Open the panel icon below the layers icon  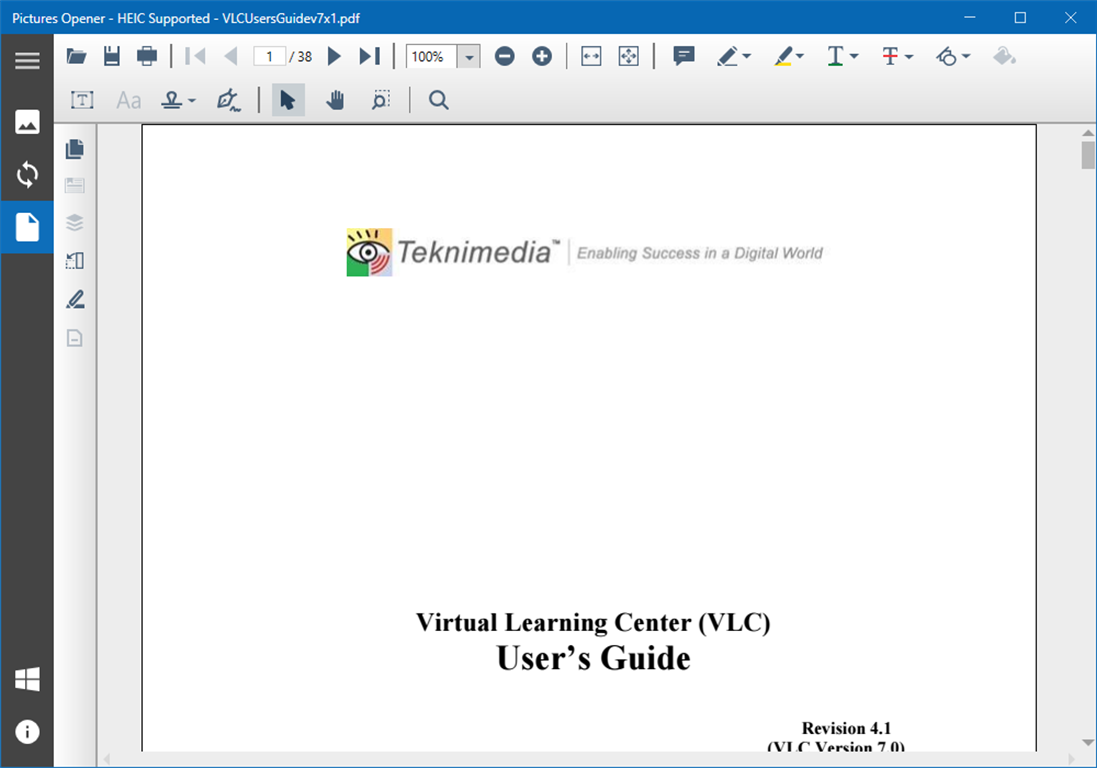[75, 261]
